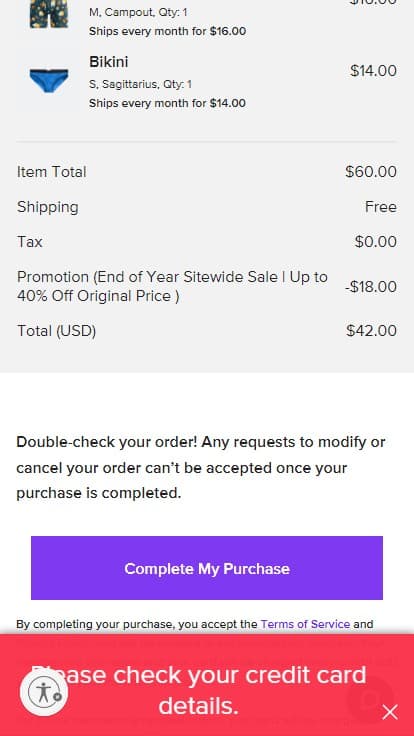Click the Total (USD) label

coord(56,331)
